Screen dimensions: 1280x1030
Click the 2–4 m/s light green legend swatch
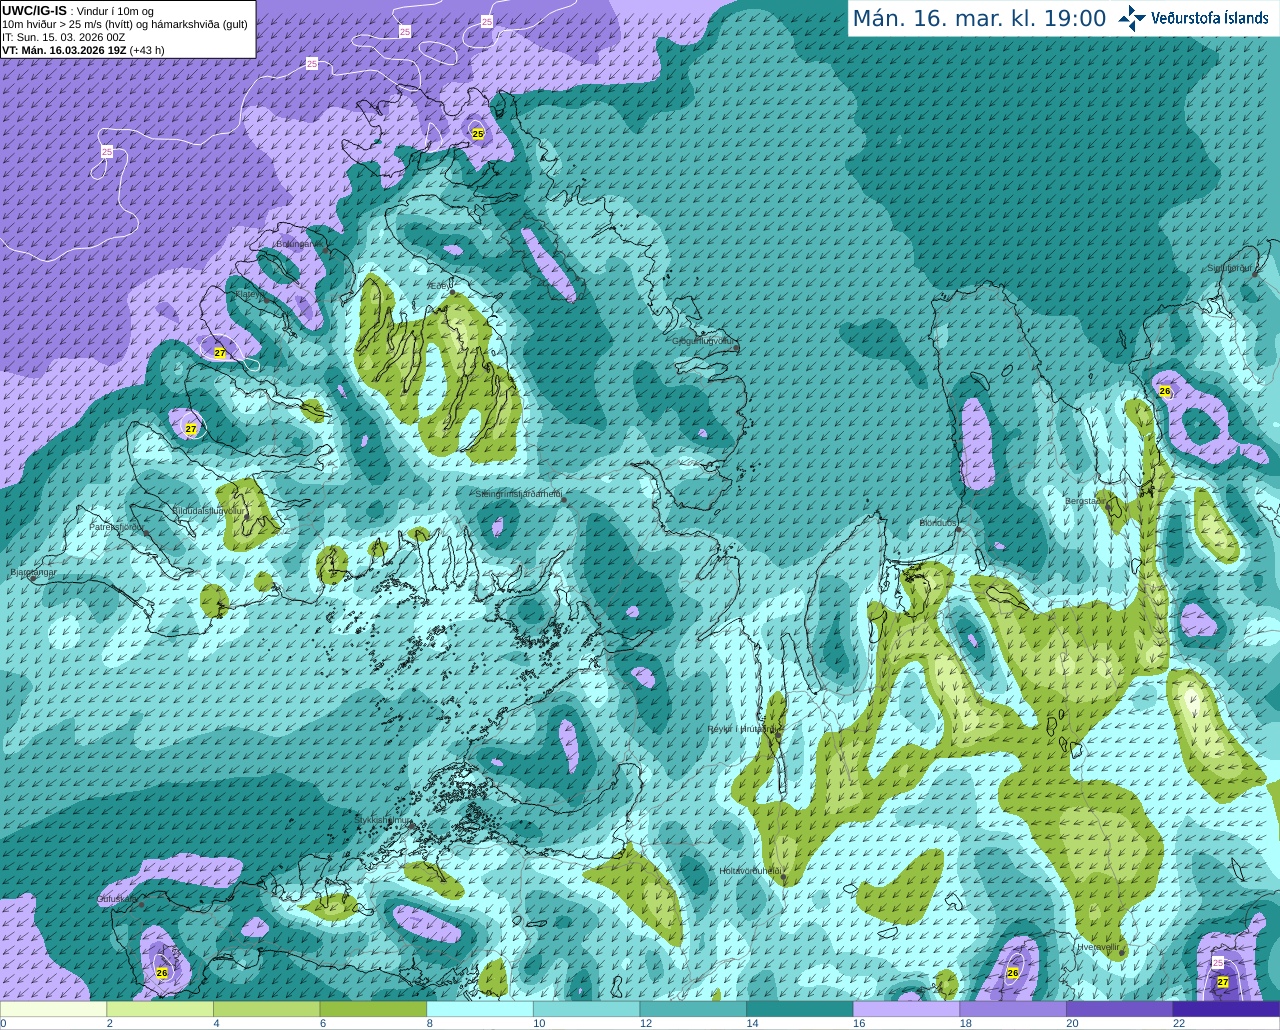160,1009
